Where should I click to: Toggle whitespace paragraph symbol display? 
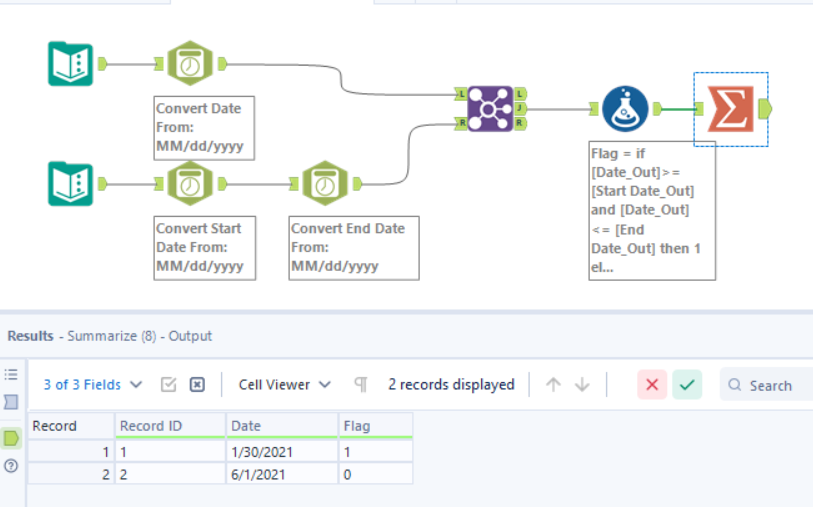coord(361,385)
